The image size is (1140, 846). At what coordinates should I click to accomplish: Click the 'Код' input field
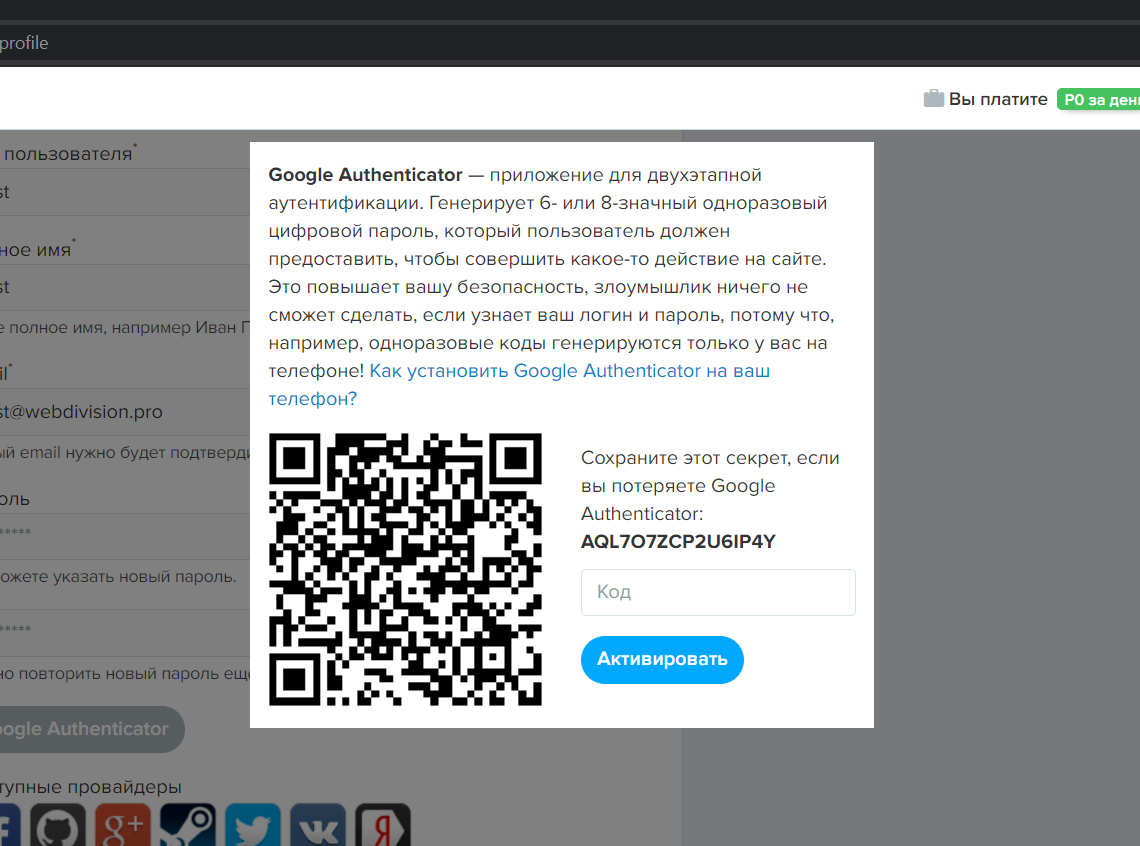coord(718,592)
